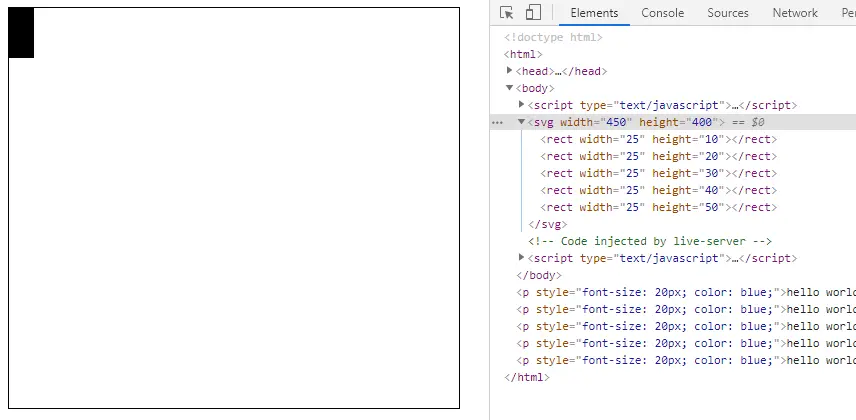The image size is (856, 420).
Task: Activate the inspect element picker icon
Action: click(507, 13)
